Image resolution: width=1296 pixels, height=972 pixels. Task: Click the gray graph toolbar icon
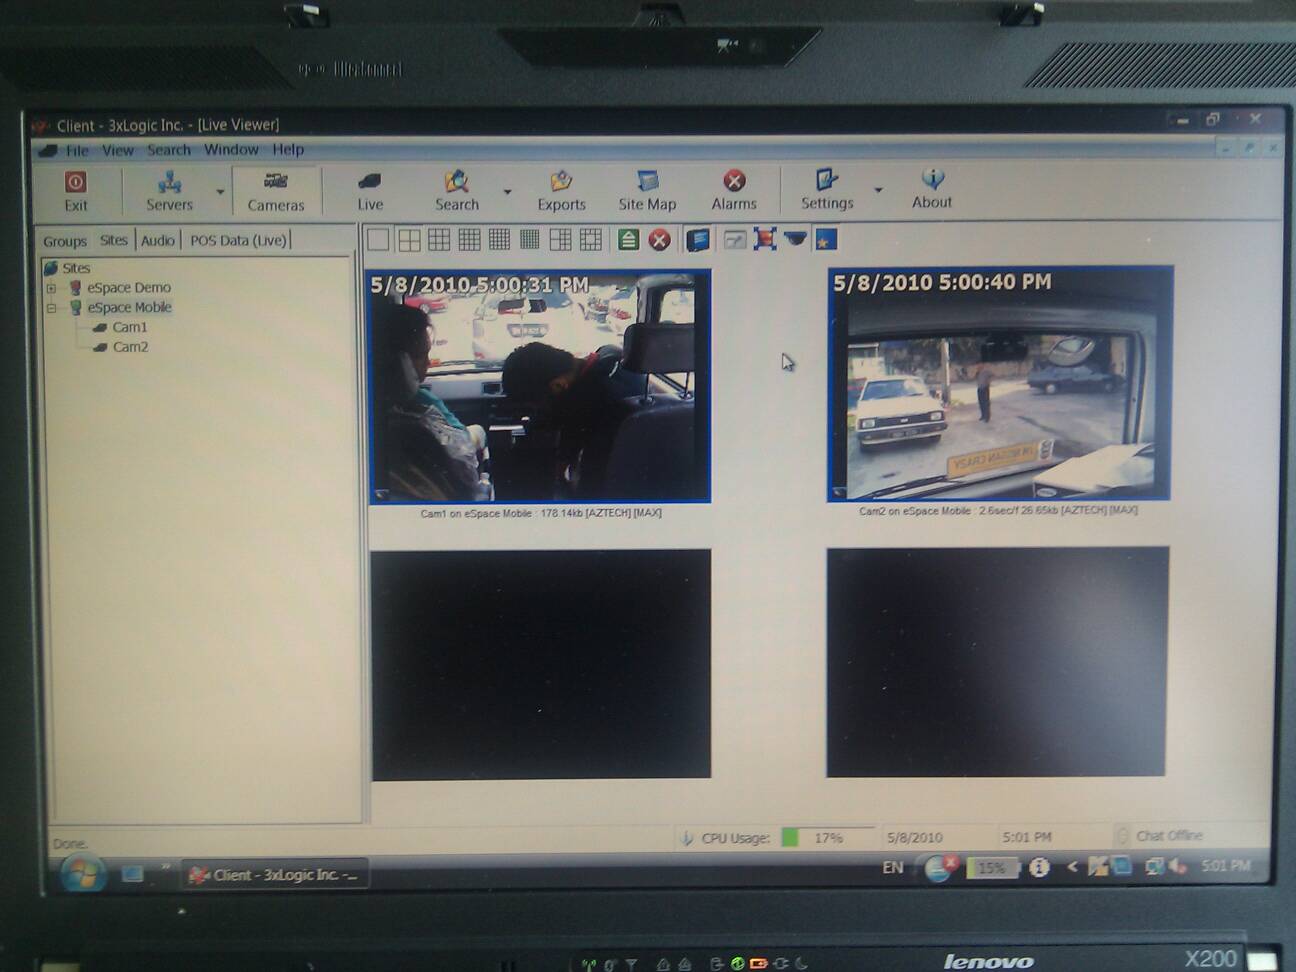pyautogui.click(x=734, y=239)
